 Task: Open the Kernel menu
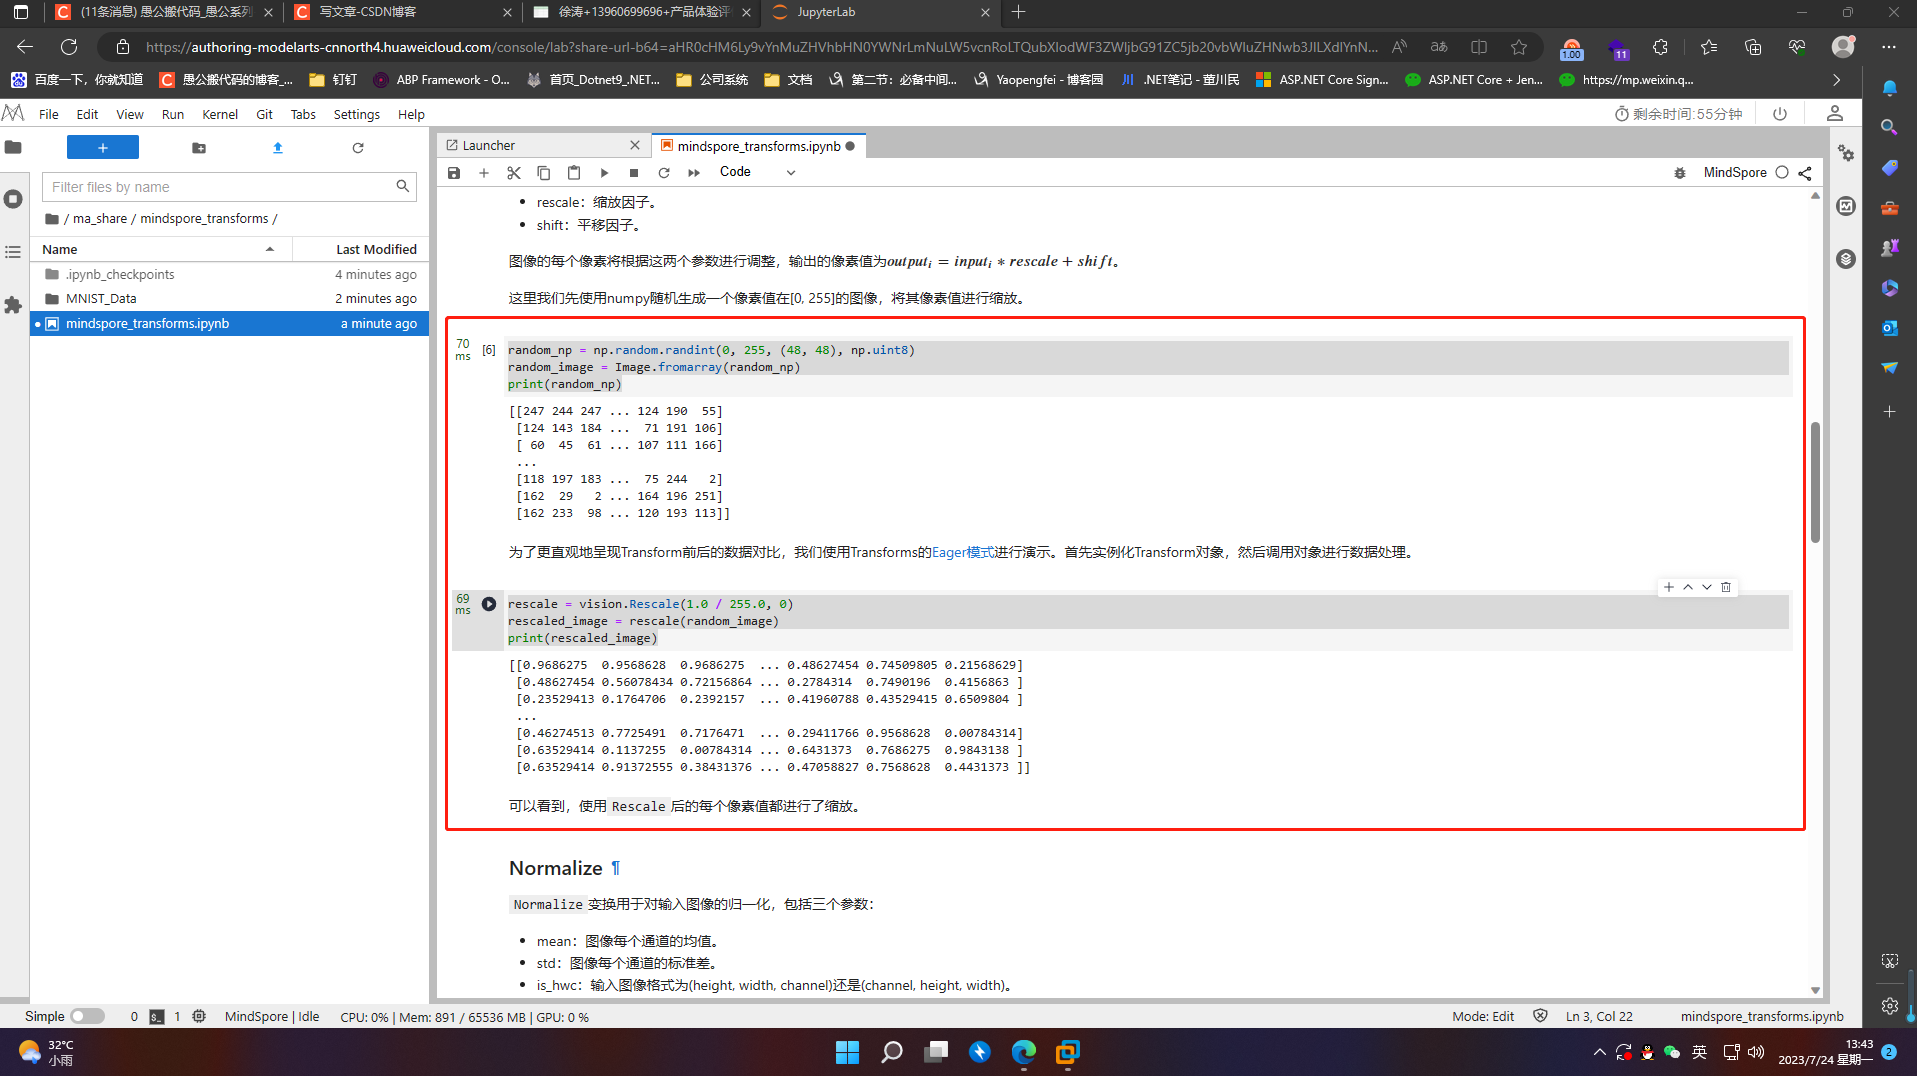pyautogui.click(x=220, y=114)
